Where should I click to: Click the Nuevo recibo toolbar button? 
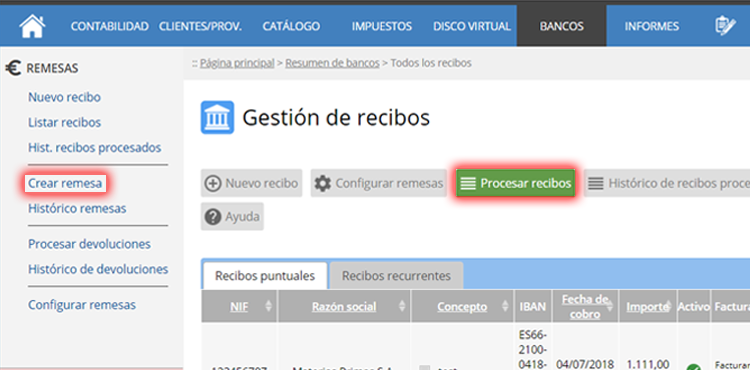[x=252, y=183]
